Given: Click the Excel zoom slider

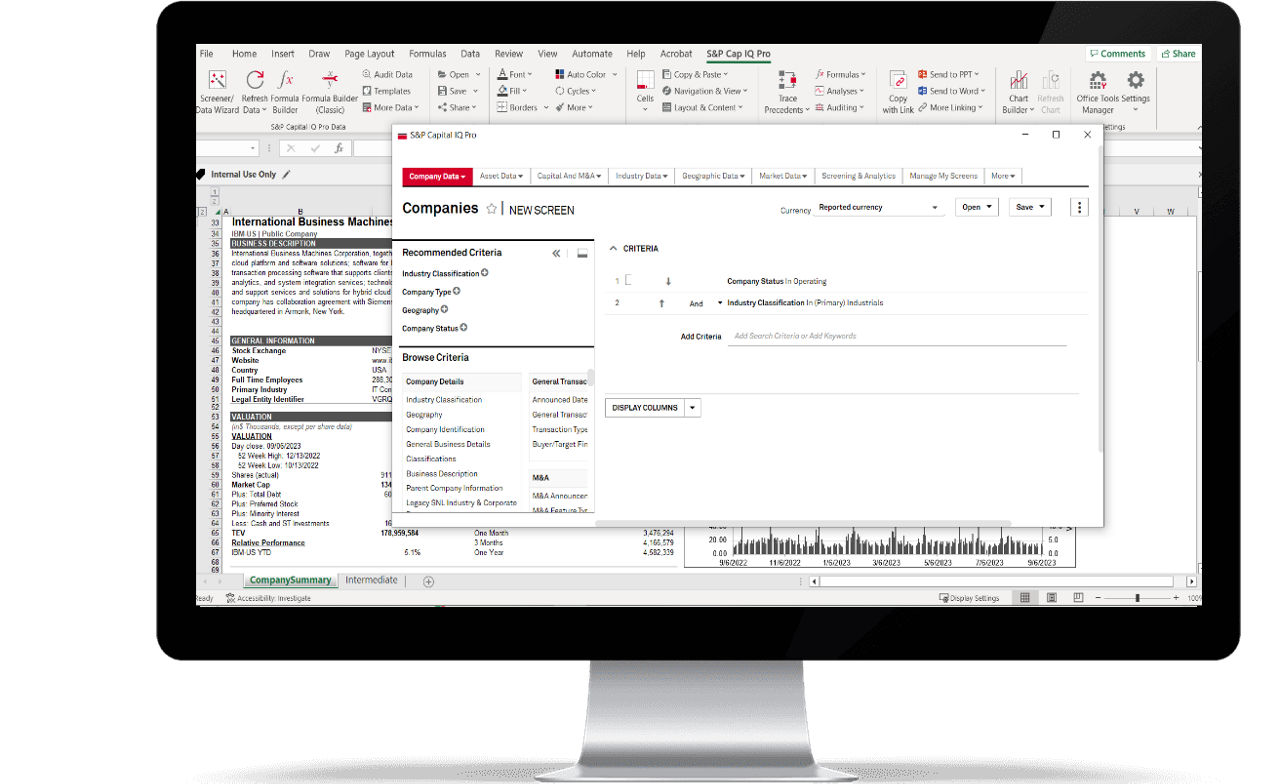Looking at the screenshot, I should pyautogui.click(x=1137, y=598).
